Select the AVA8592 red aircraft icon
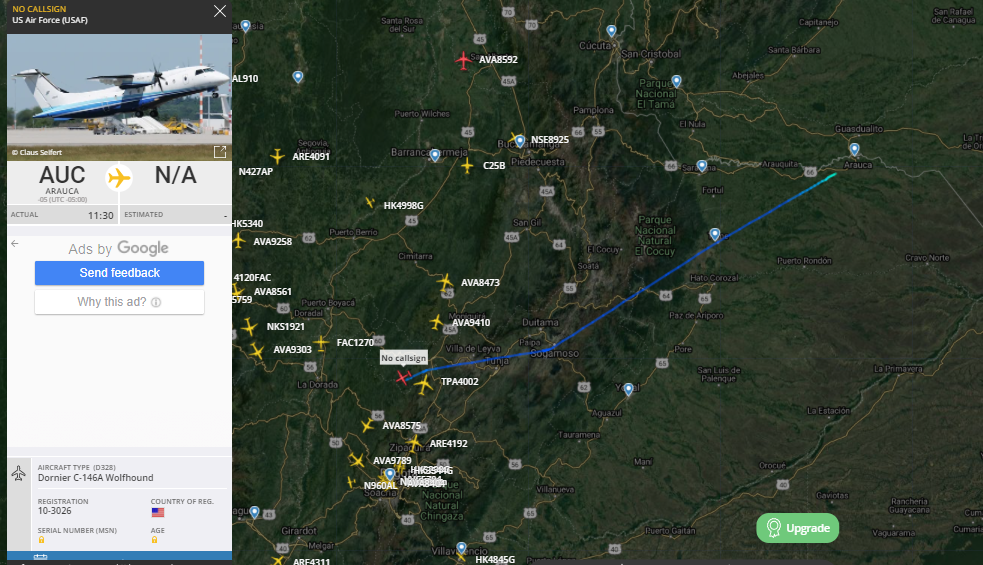983x565 pixels. 463,61
